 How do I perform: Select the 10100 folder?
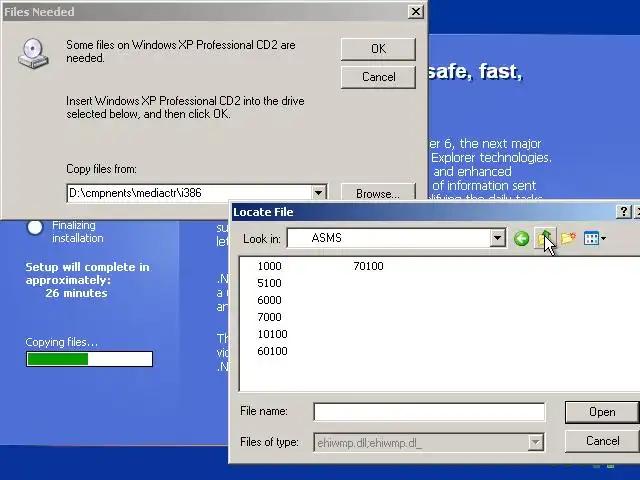tap(272, 334)
